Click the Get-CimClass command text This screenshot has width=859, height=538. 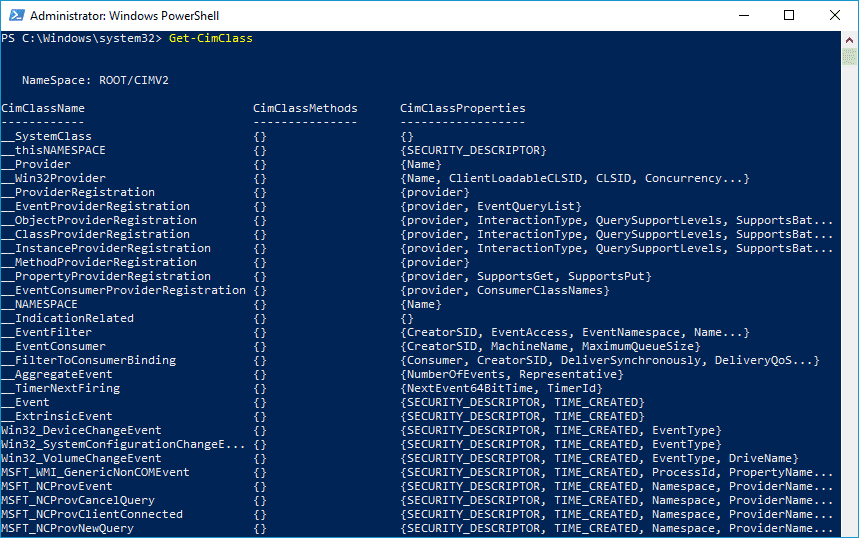point(211,38)
